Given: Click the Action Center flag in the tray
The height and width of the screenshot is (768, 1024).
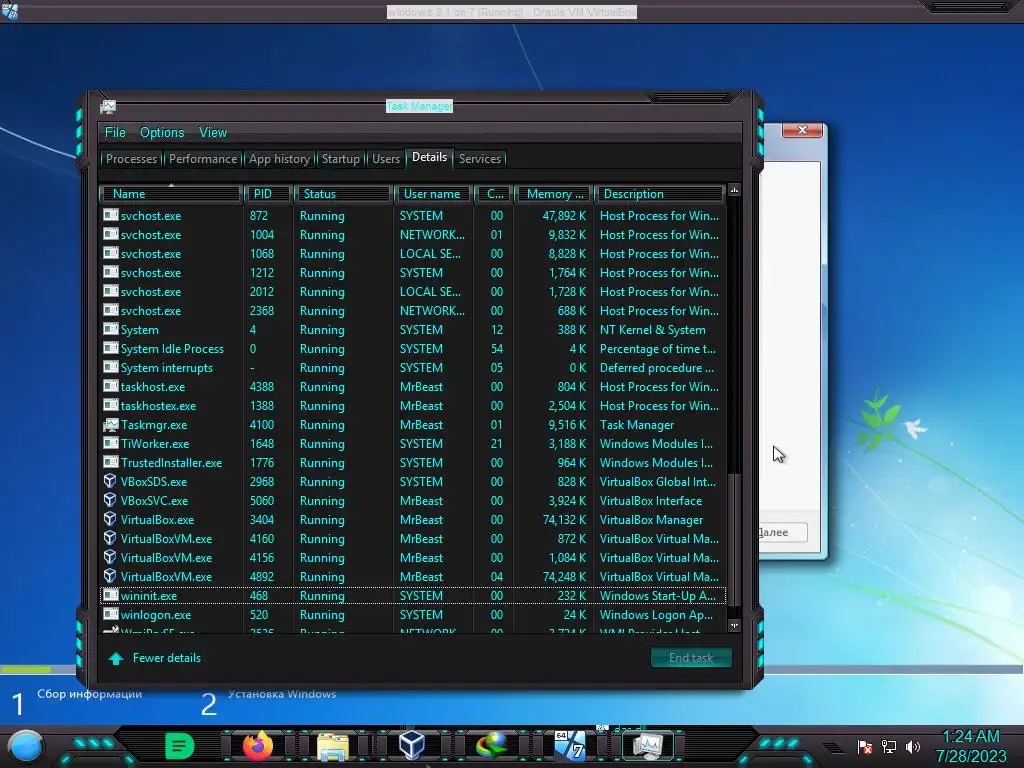Looking at the screenshot, I should (865, 746).
